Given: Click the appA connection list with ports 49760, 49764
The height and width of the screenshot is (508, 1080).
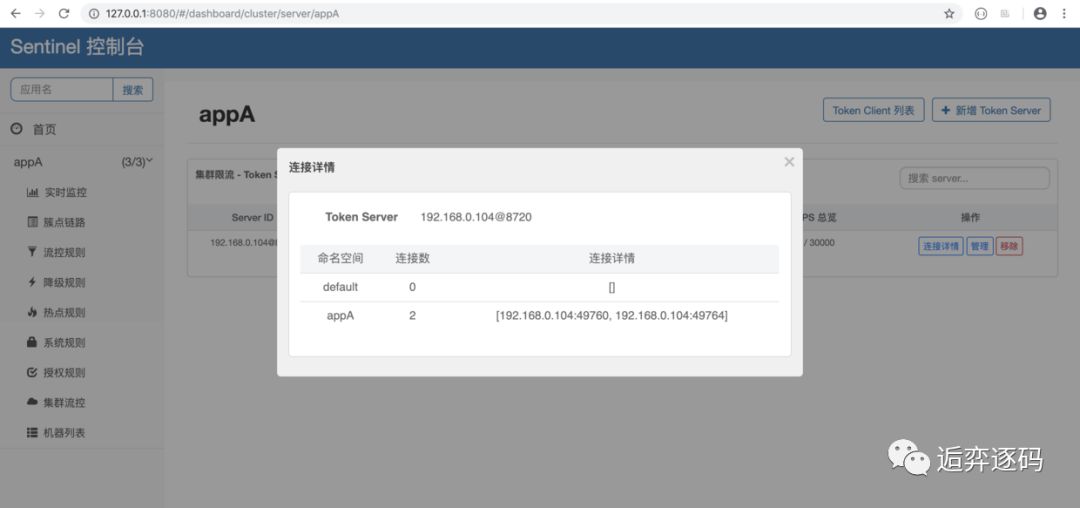Looking at the screenshot, I should [612, 316].
